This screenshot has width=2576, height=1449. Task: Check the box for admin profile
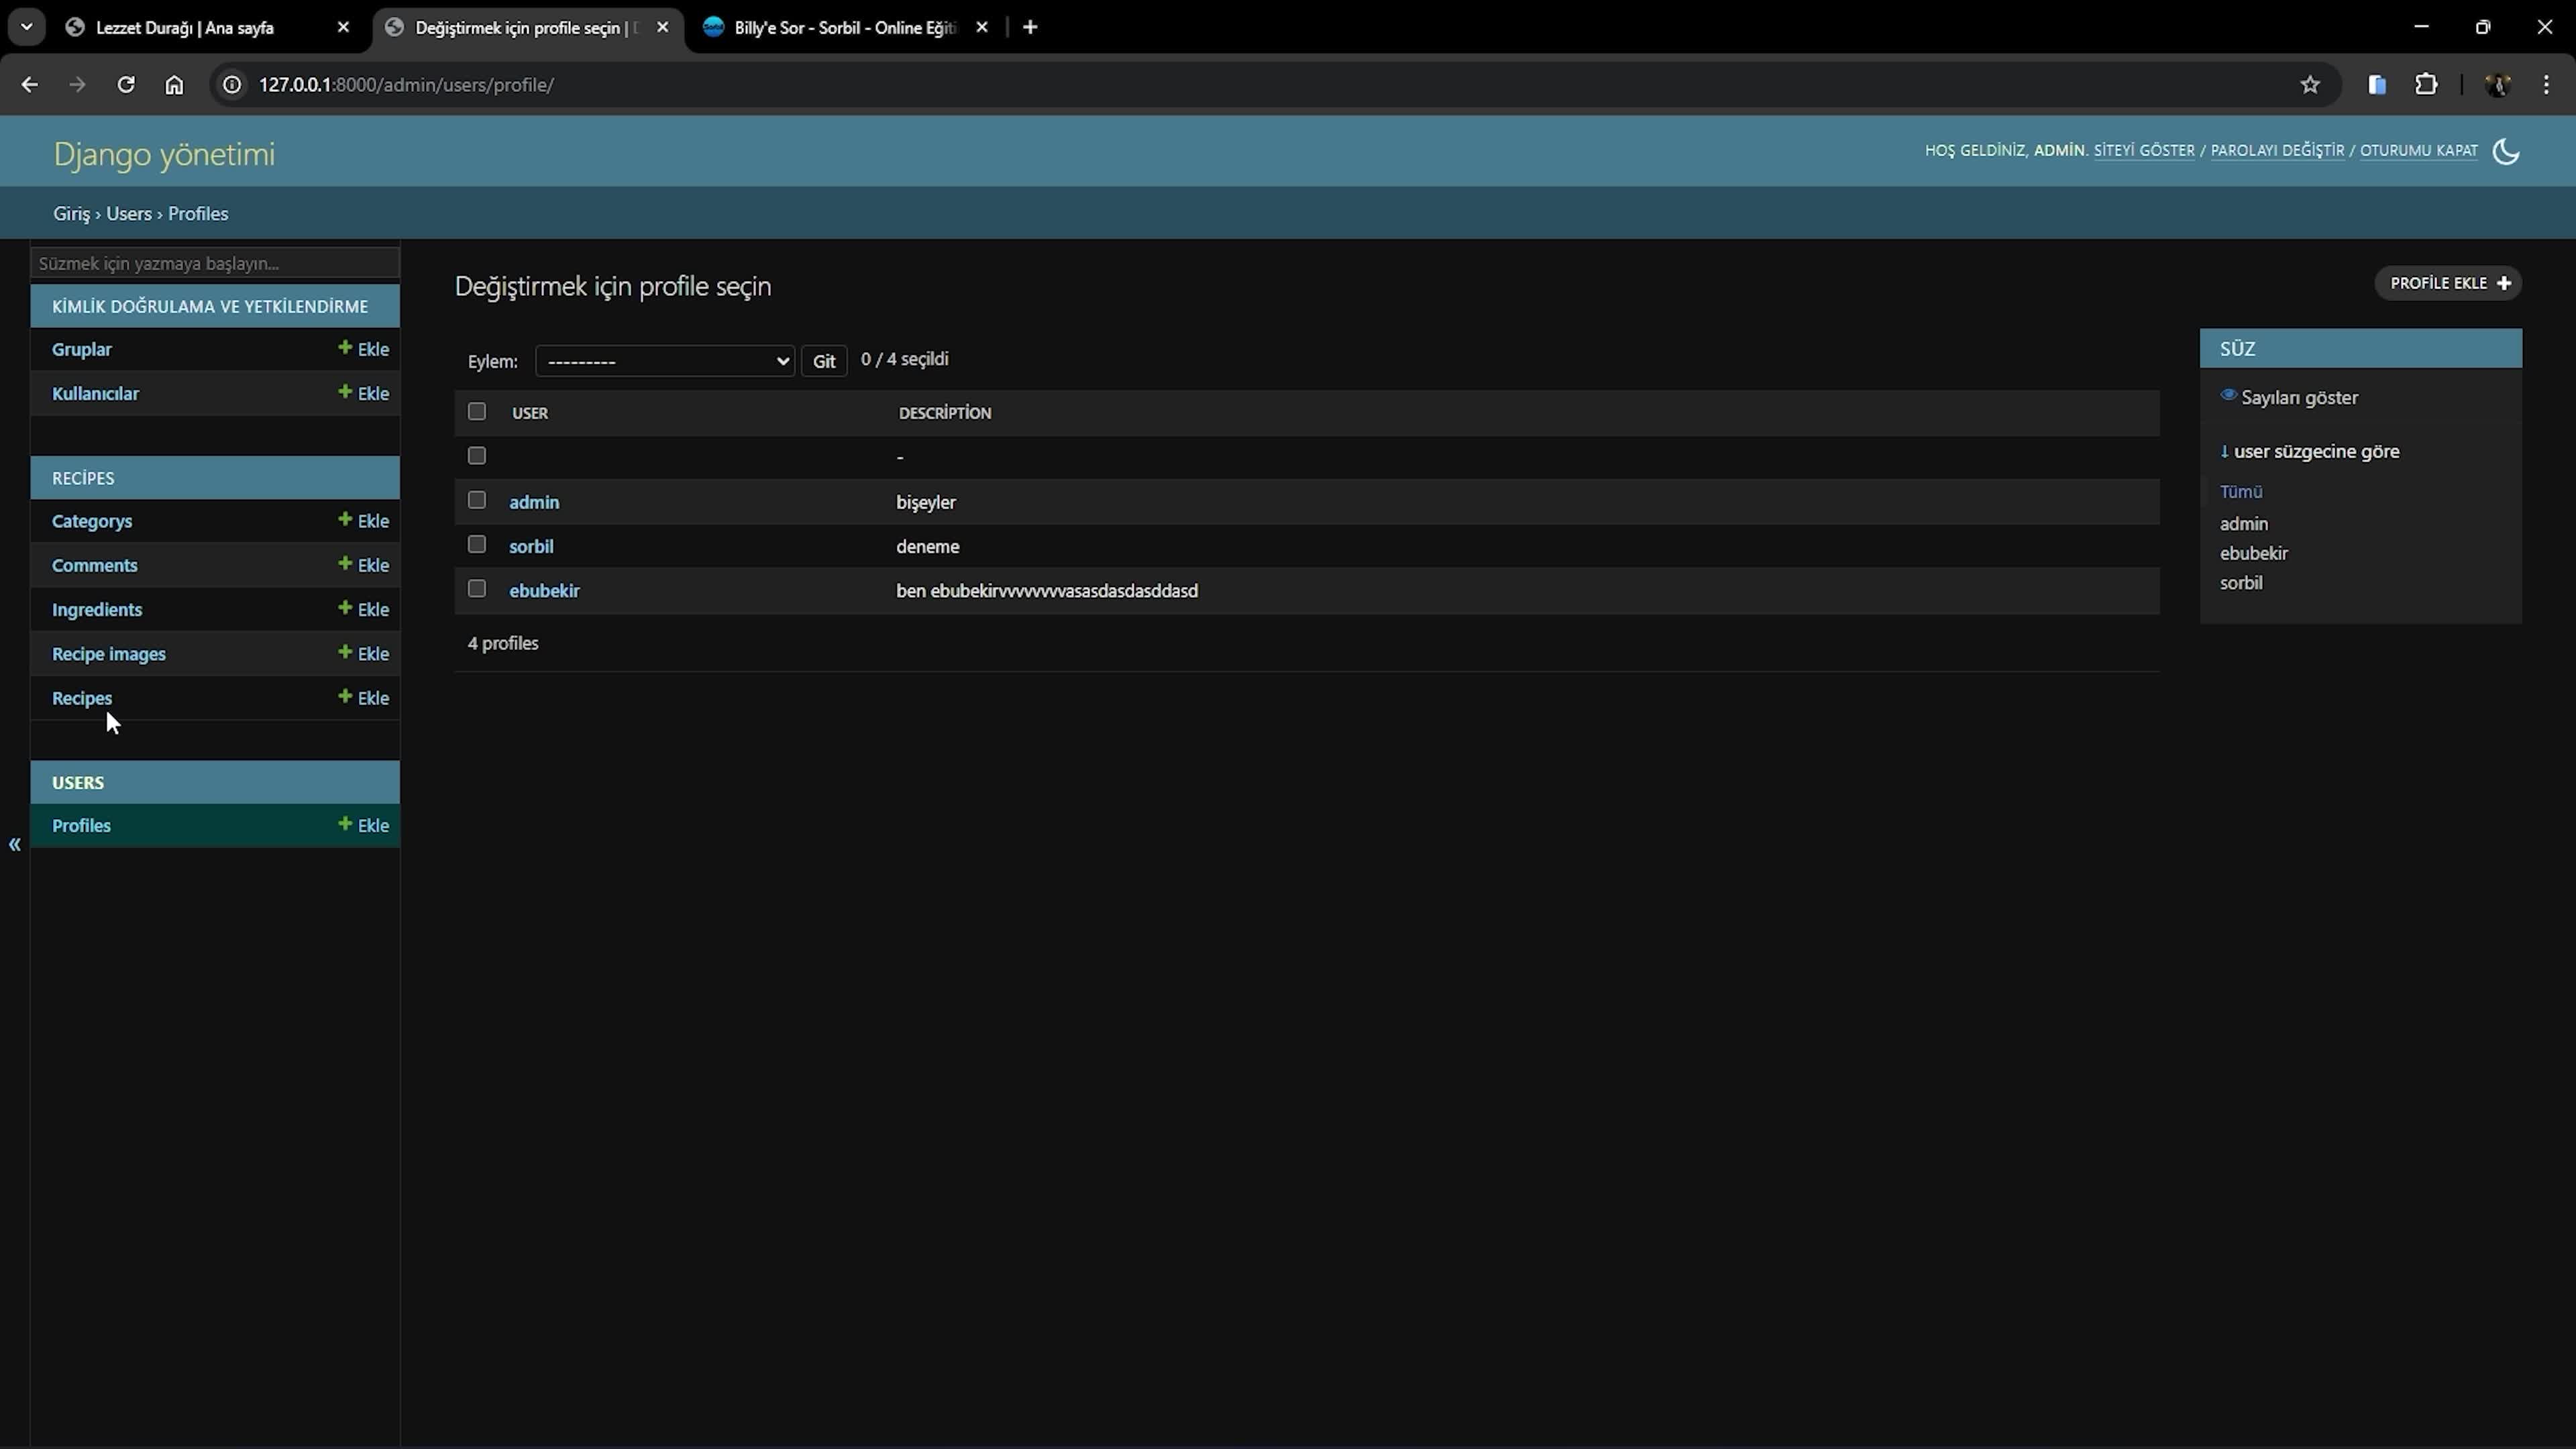[477, 500]
